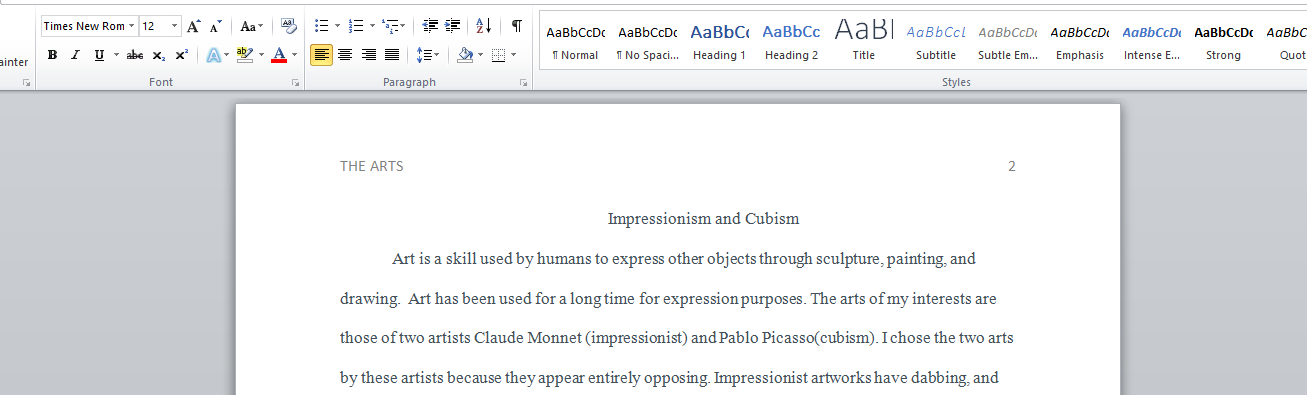The height and width of the screenshot is (395, 1307).
Task: Apply Text Effects glowing A icon
Action: point(214,55)
